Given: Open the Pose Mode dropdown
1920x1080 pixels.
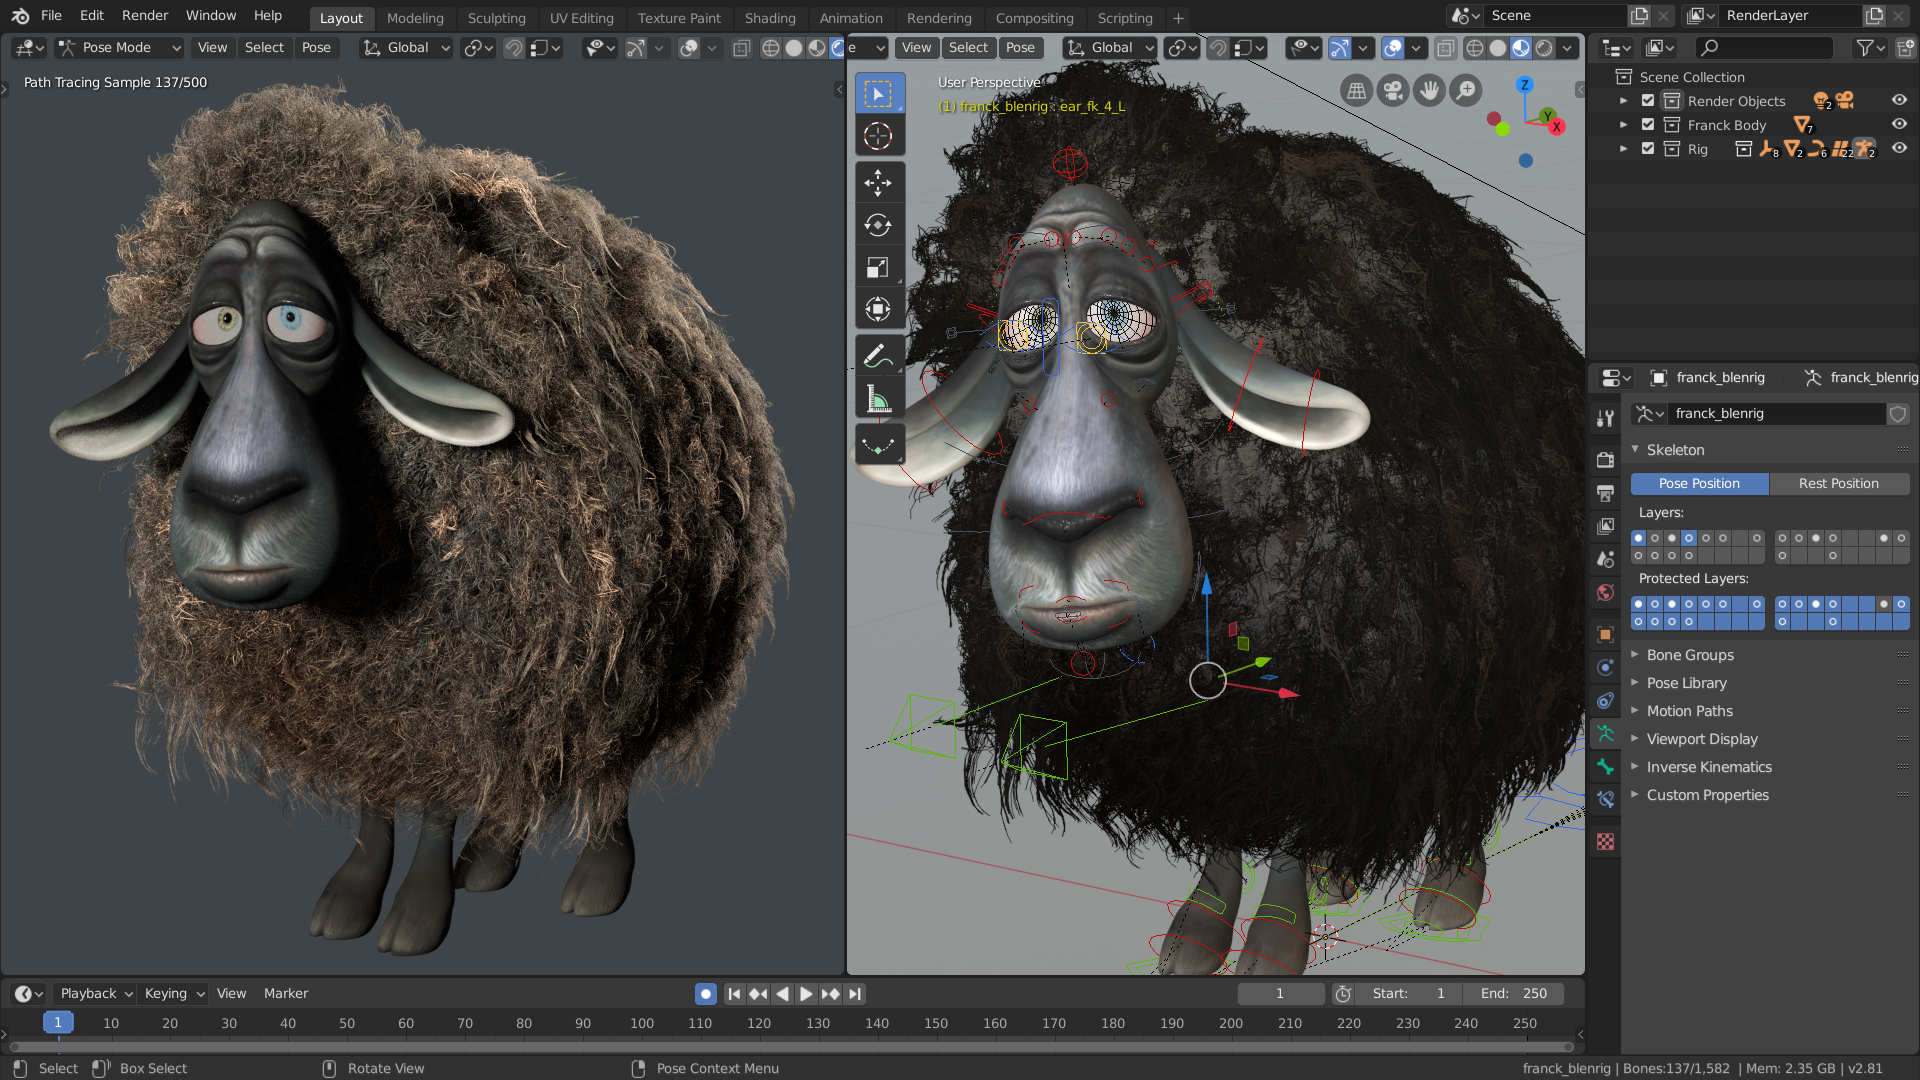Looking at the screenshot, I should coord(119,47).
